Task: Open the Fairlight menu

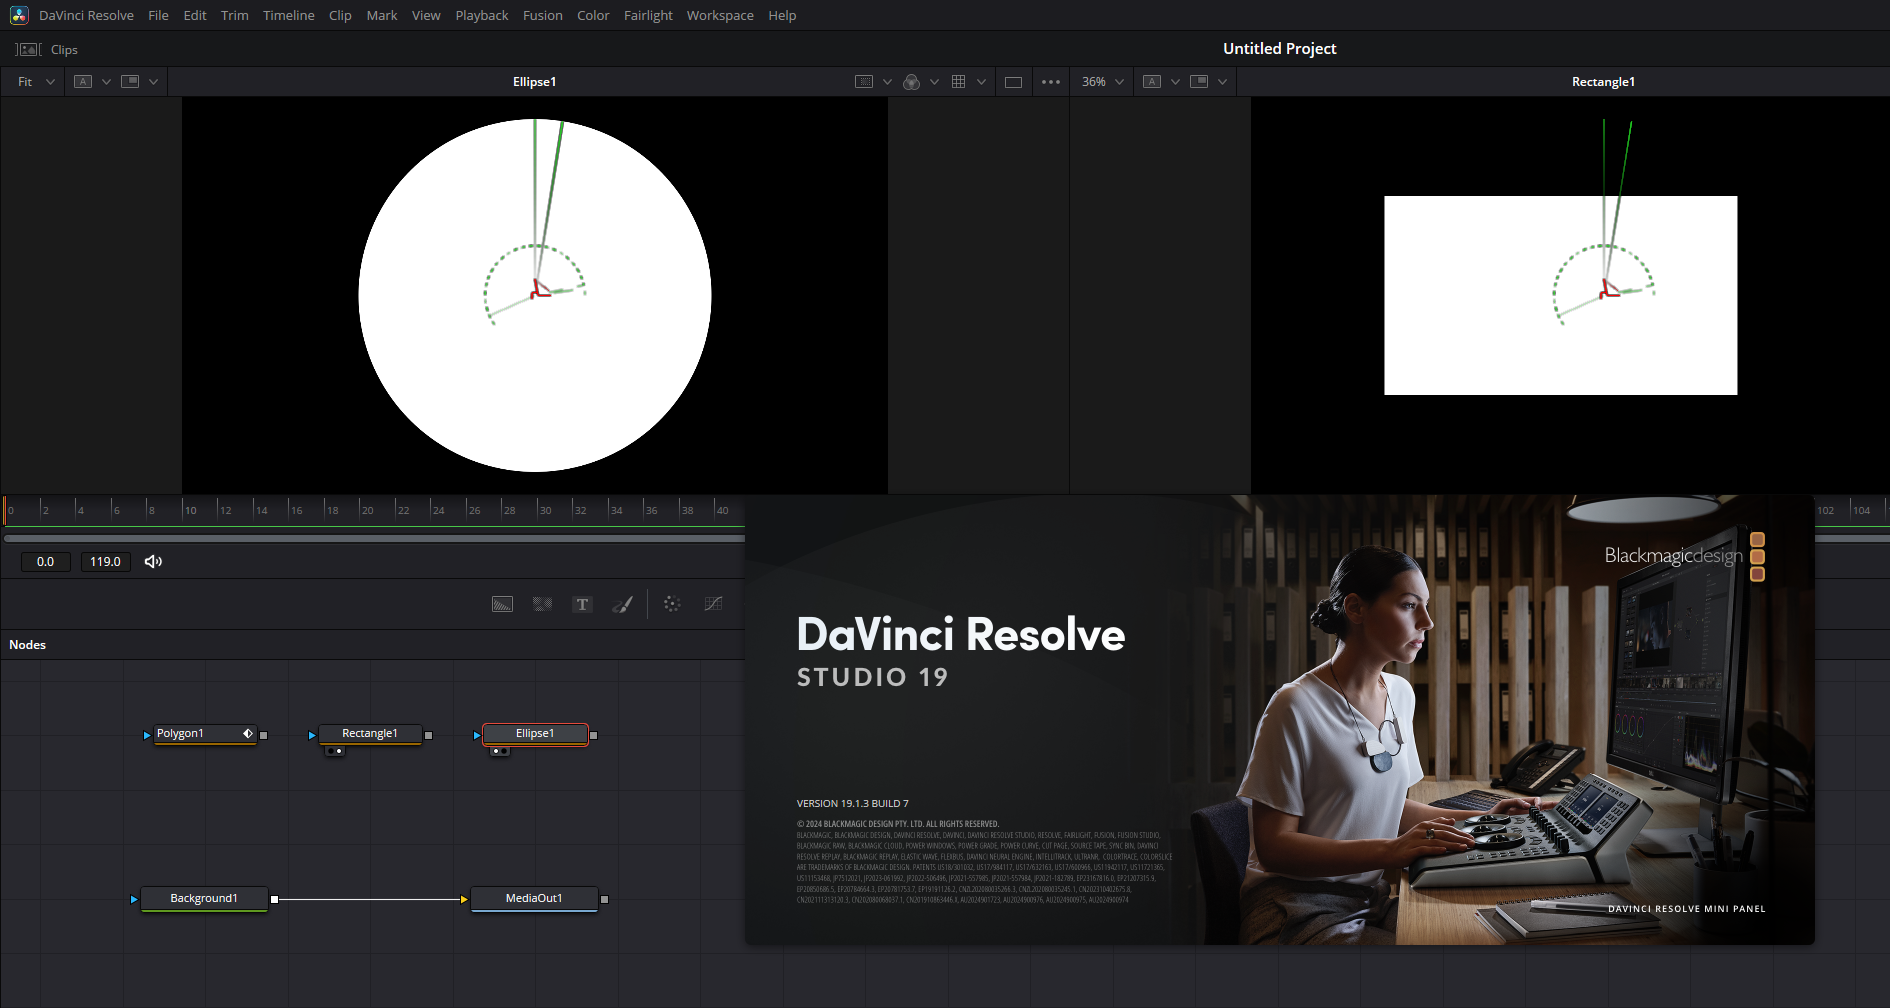Action: [648, 15]
